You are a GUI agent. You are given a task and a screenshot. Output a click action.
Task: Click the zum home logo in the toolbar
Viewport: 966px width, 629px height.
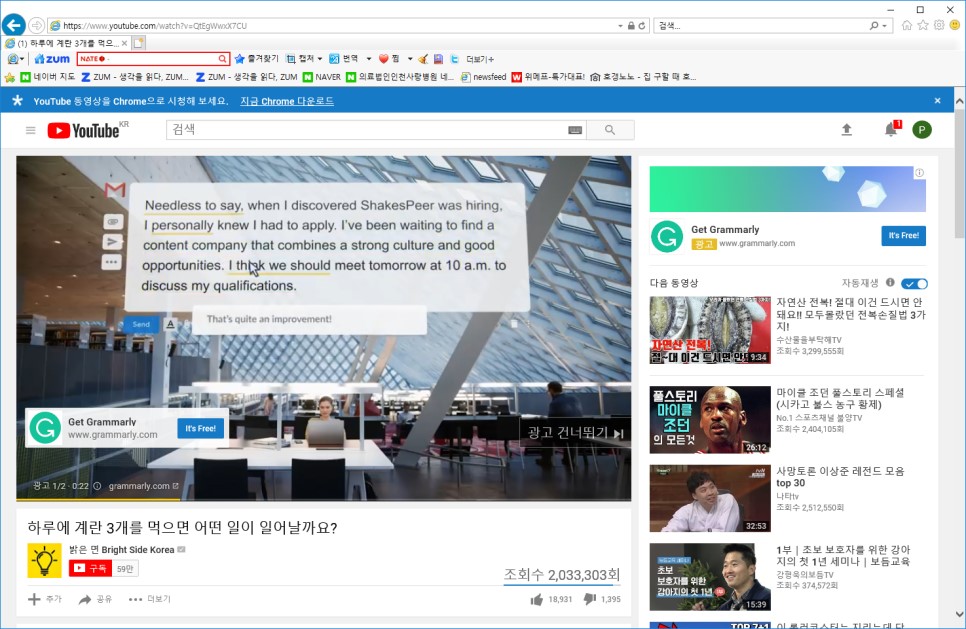click(x=52, y=59)
